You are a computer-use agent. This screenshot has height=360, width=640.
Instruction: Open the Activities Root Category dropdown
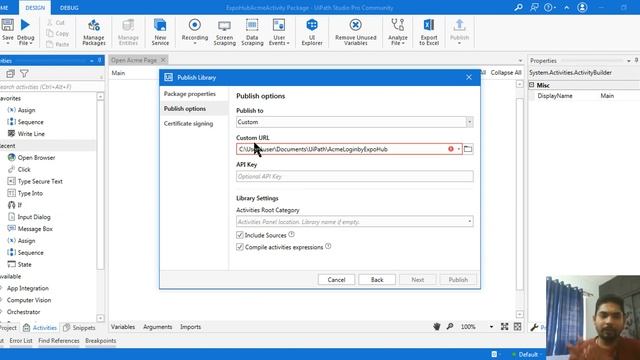click(x=470, y=222)
